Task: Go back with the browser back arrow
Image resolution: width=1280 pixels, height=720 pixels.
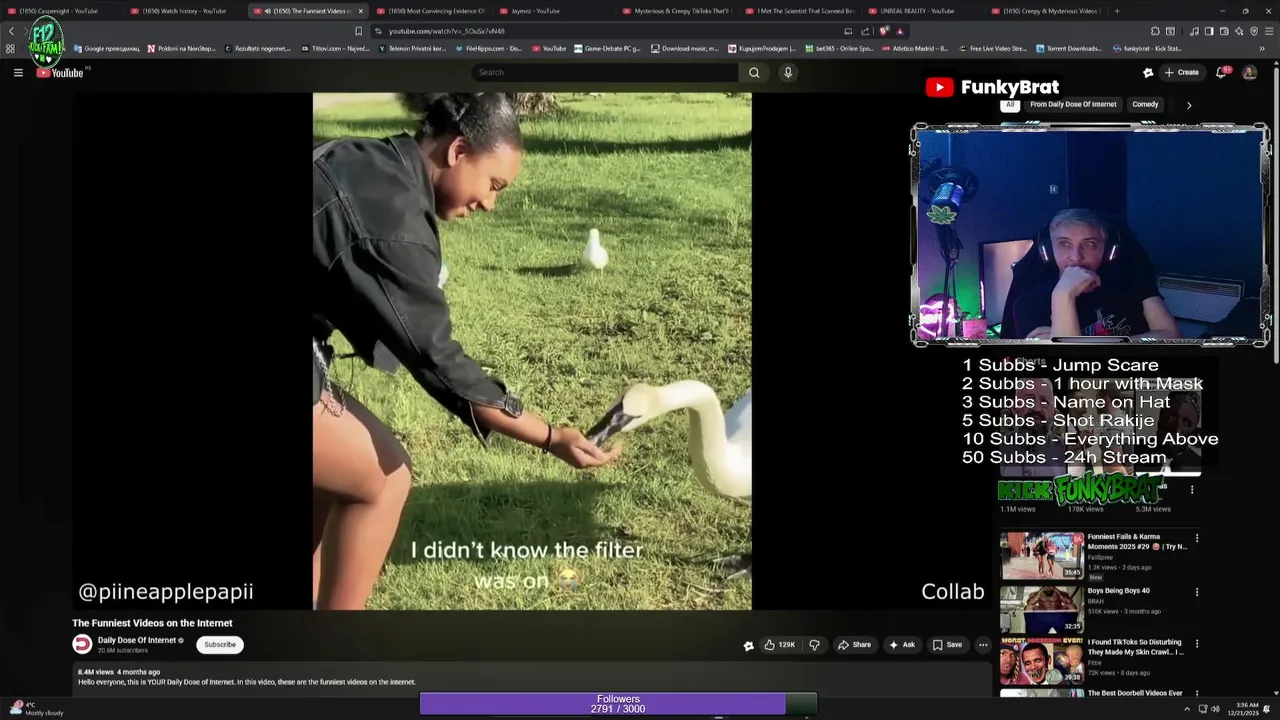Action: [x=11, y=31]
